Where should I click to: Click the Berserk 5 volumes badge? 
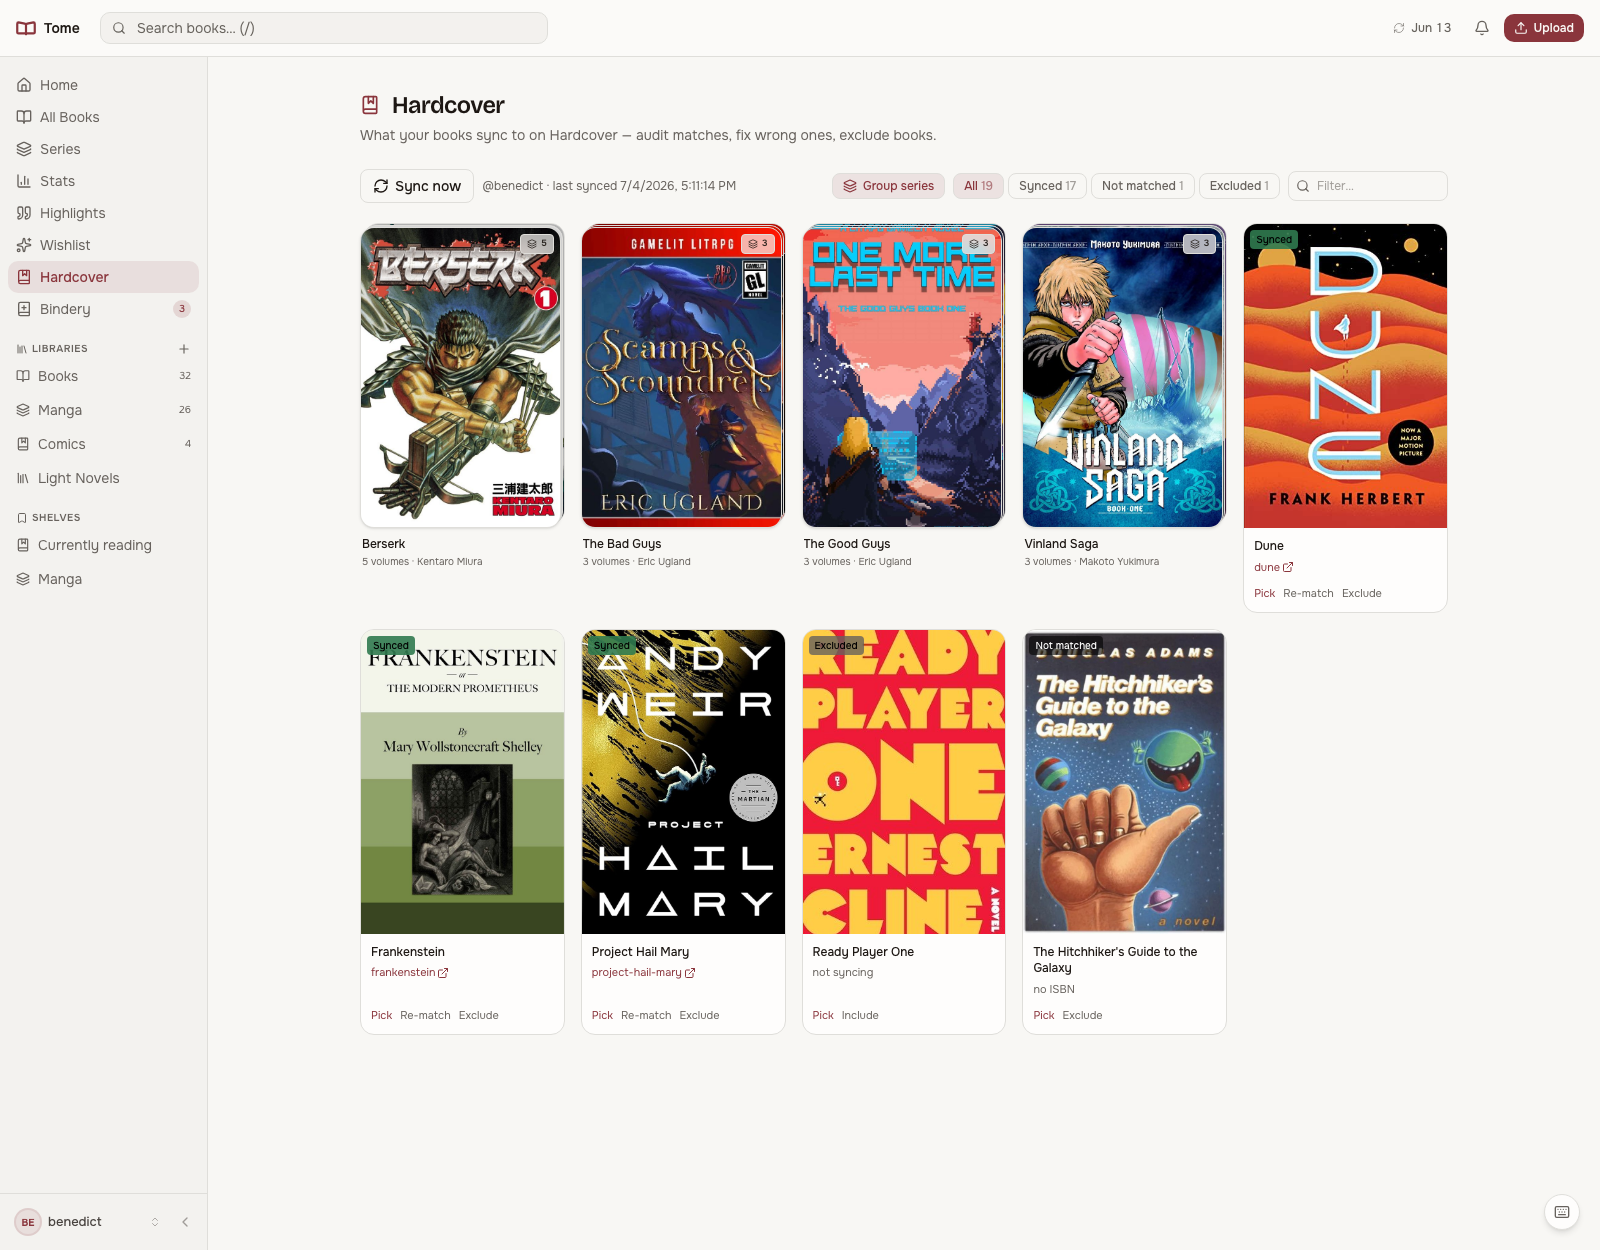click(537, 243)
